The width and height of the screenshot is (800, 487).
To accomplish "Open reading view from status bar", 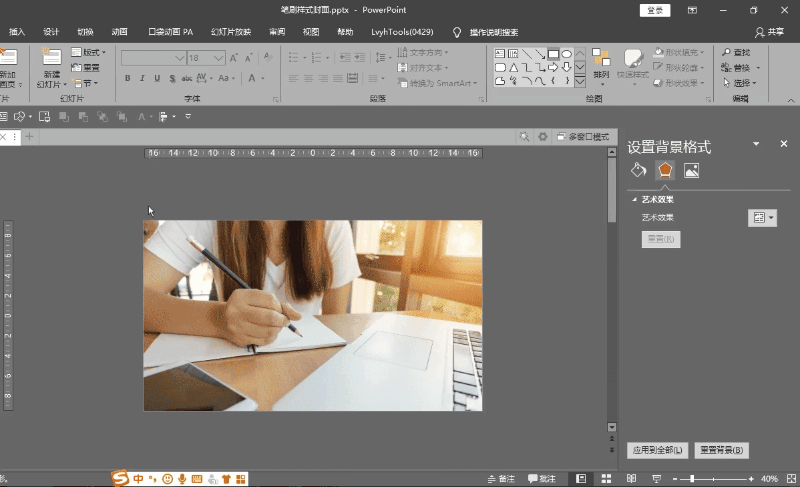I will point(631,478).
